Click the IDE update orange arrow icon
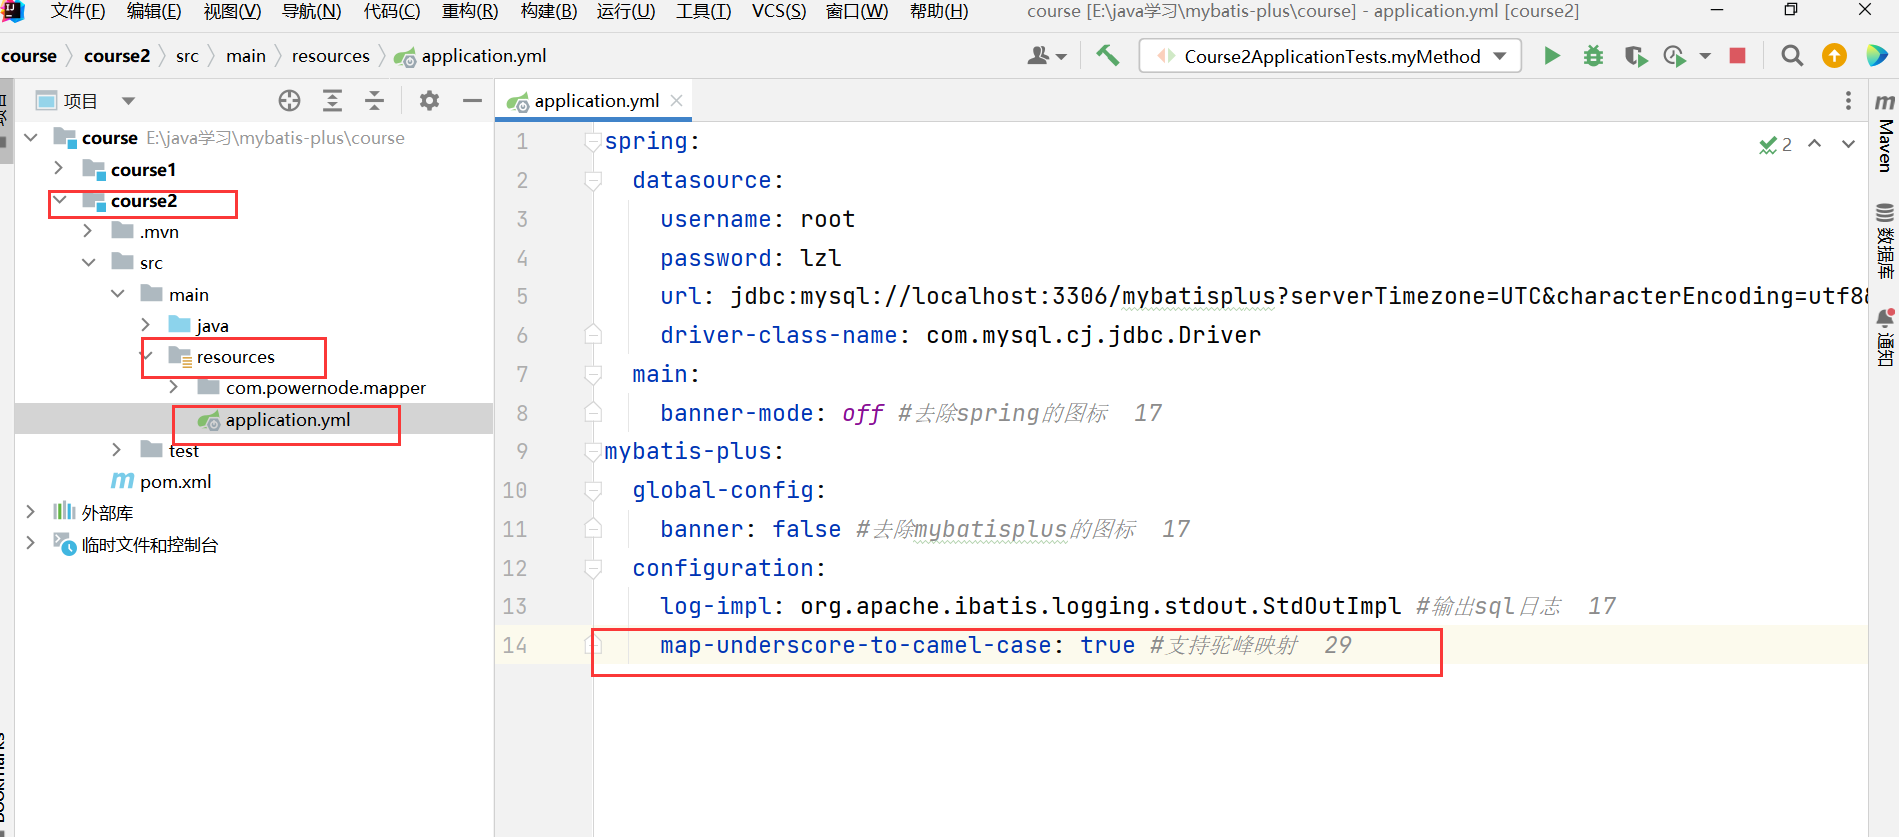 [x=1834, y=56]
